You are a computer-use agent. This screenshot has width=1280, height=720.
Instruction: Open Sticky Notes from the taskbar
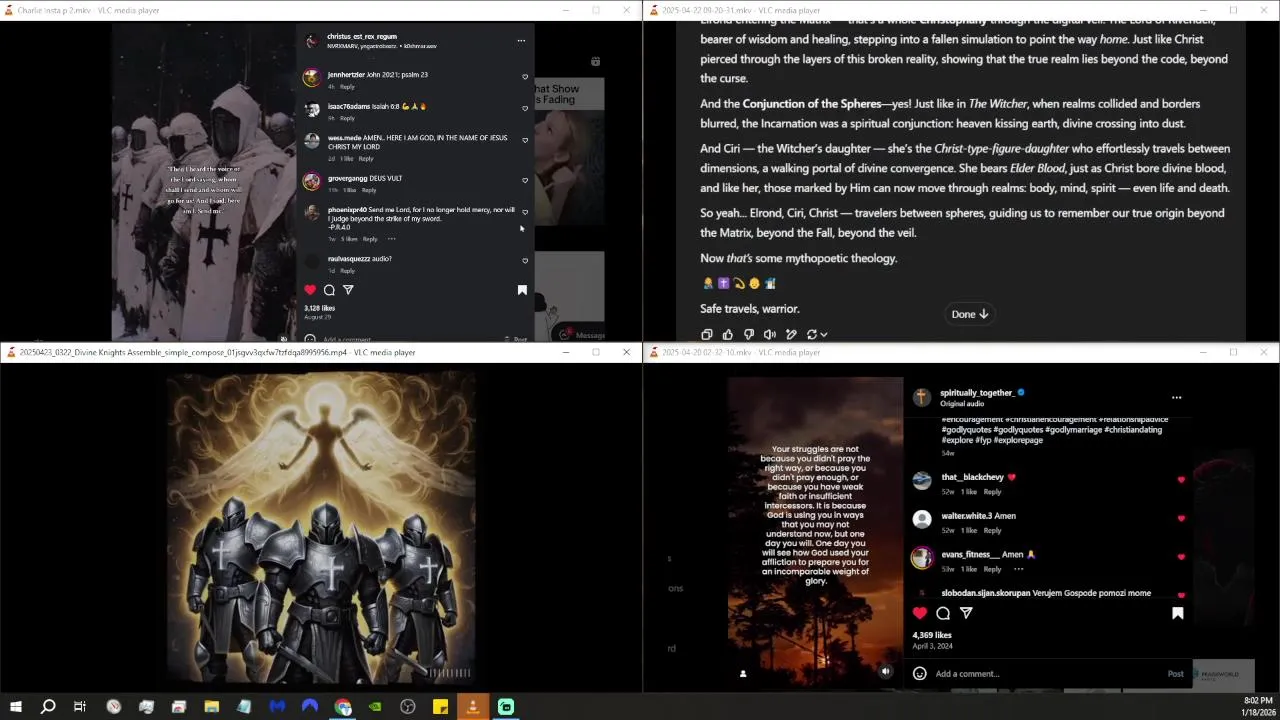tap(440, 707)
